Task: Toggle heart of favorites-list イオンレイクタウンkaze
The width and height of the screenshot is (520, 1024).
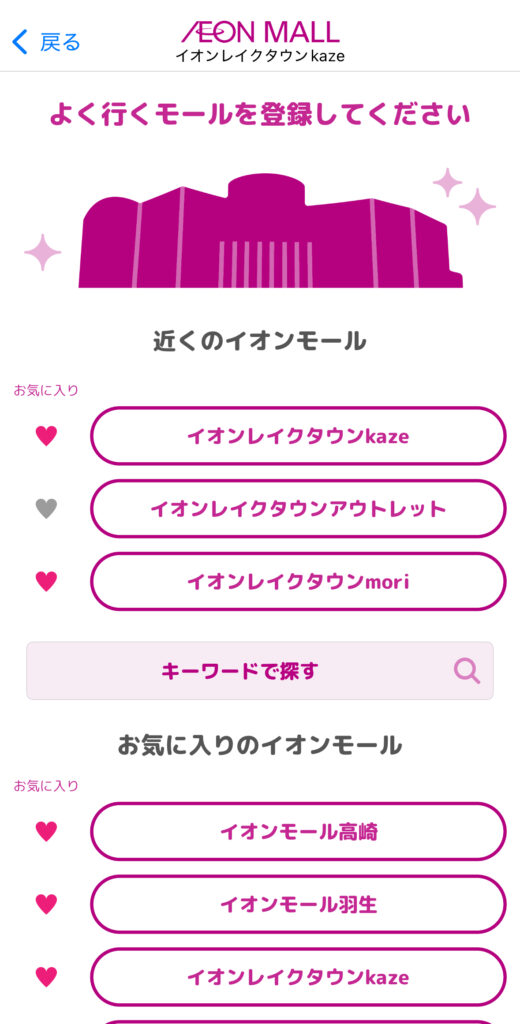Action: (46, 977)
